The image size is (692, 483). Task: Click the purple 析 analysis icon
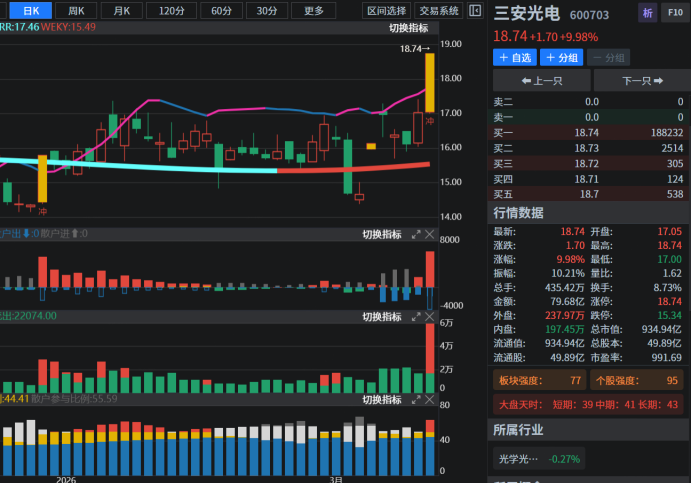647,14
